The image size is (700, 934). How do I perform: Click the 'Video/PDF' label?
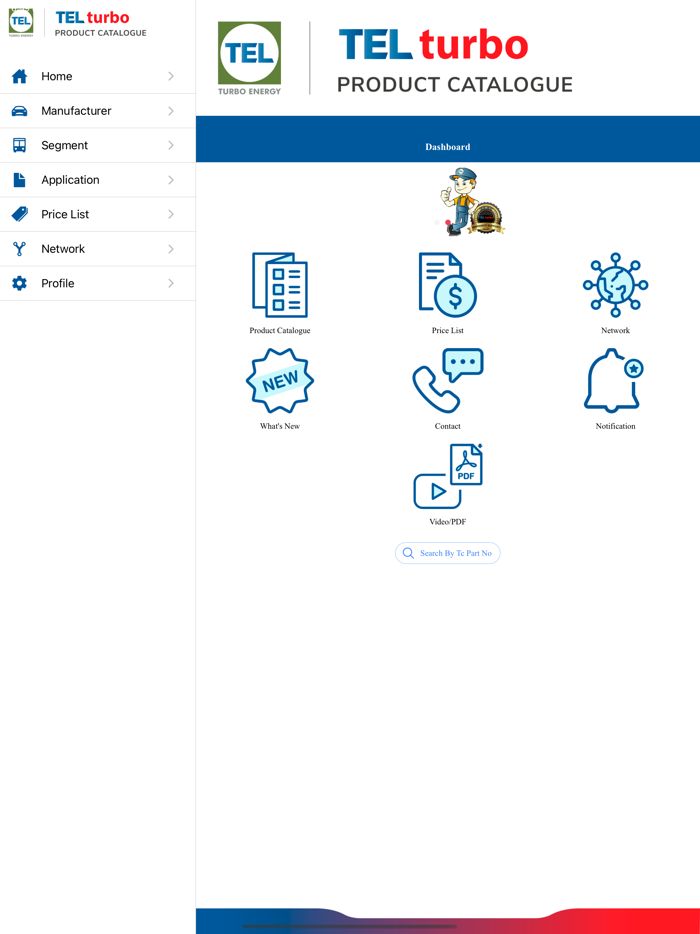click(448, 522)
